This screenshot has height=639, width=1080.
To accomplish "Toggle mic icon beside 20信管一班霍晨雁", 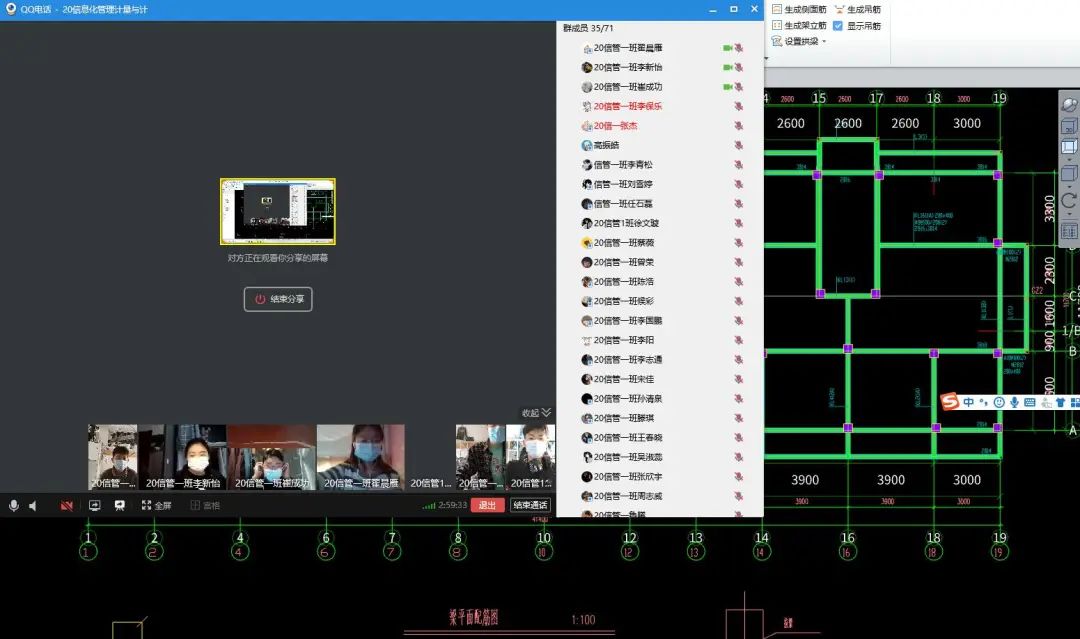I will pos(739,48).
